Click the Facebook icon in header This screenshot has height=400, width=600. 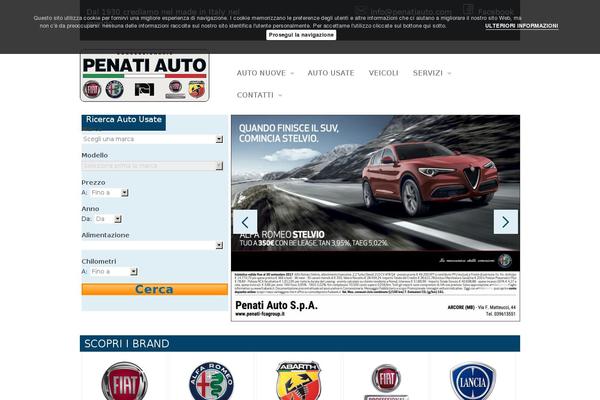click(468, 10)
